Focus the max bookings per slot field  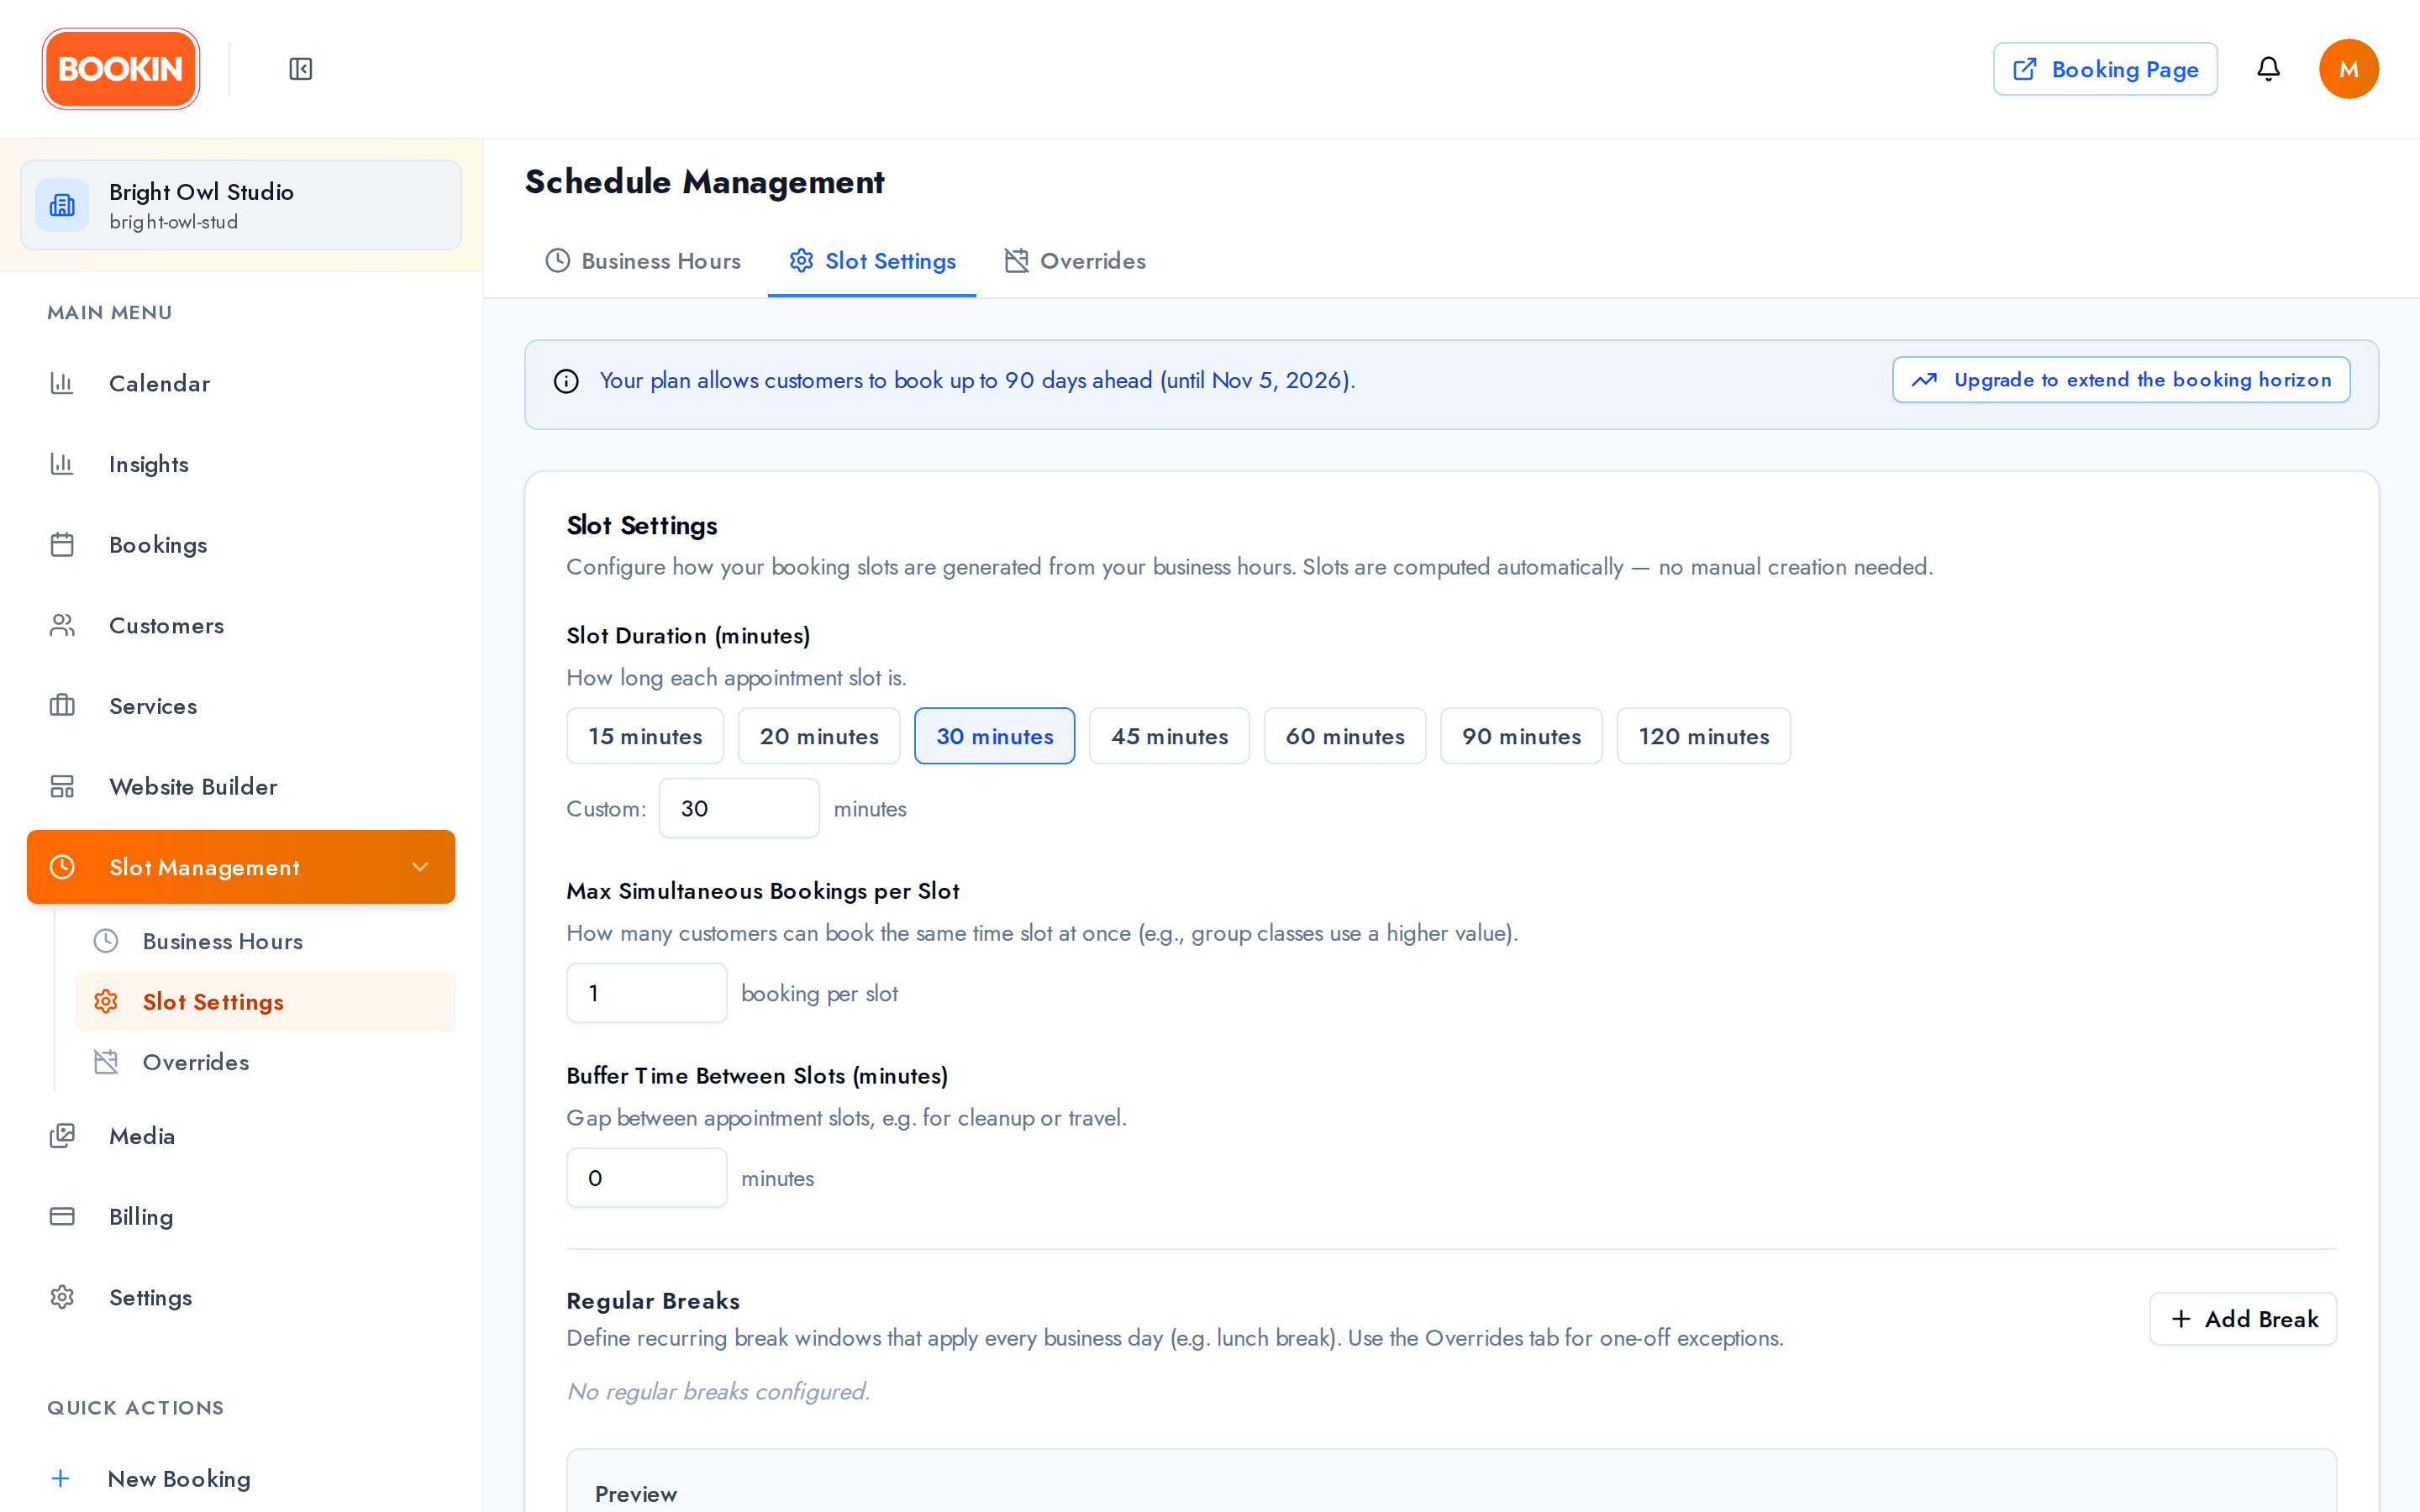click(646, 993)
